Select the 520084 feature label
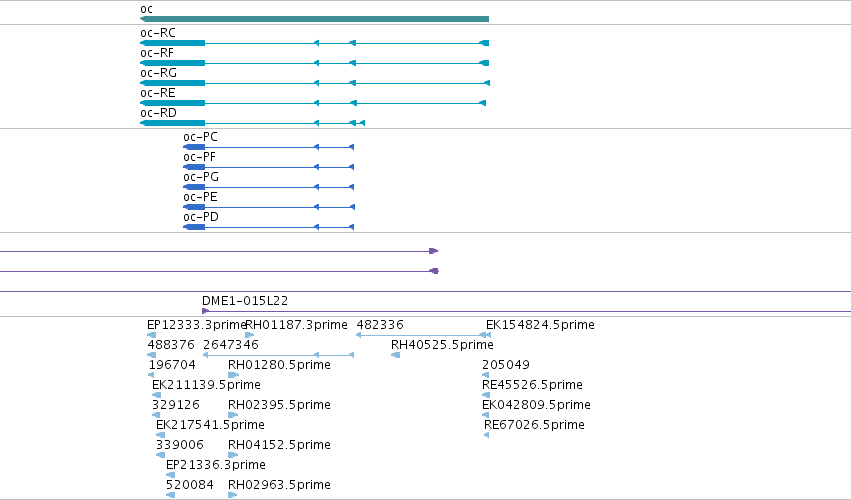 coord(189,486)
